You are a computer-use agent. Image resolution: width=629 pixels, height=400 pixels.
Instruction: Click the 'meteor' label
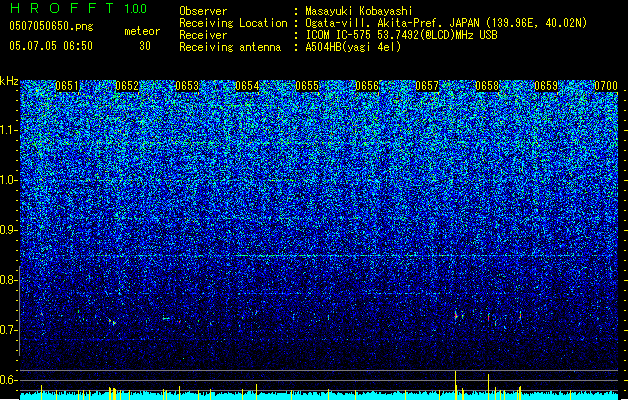pos(142,31)
